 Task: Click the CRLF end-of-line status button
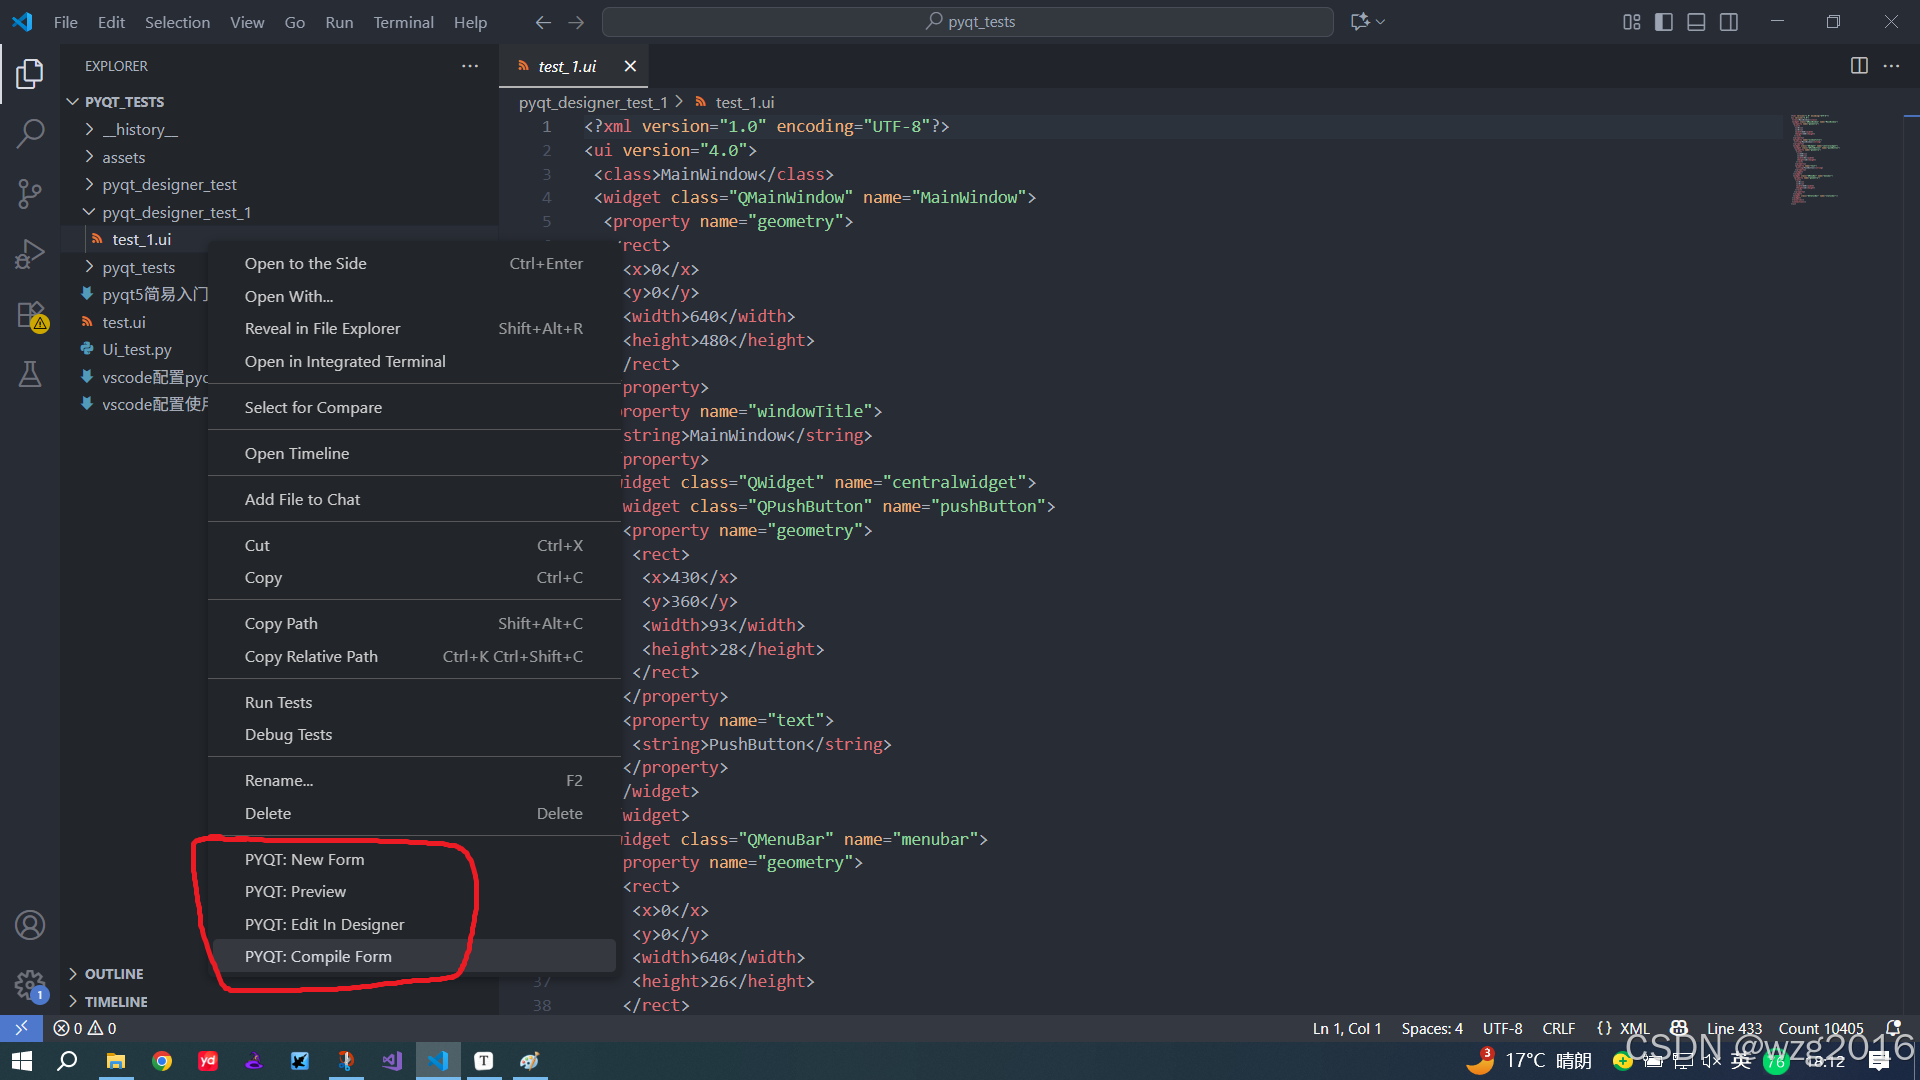(x=1558, y=1028)
